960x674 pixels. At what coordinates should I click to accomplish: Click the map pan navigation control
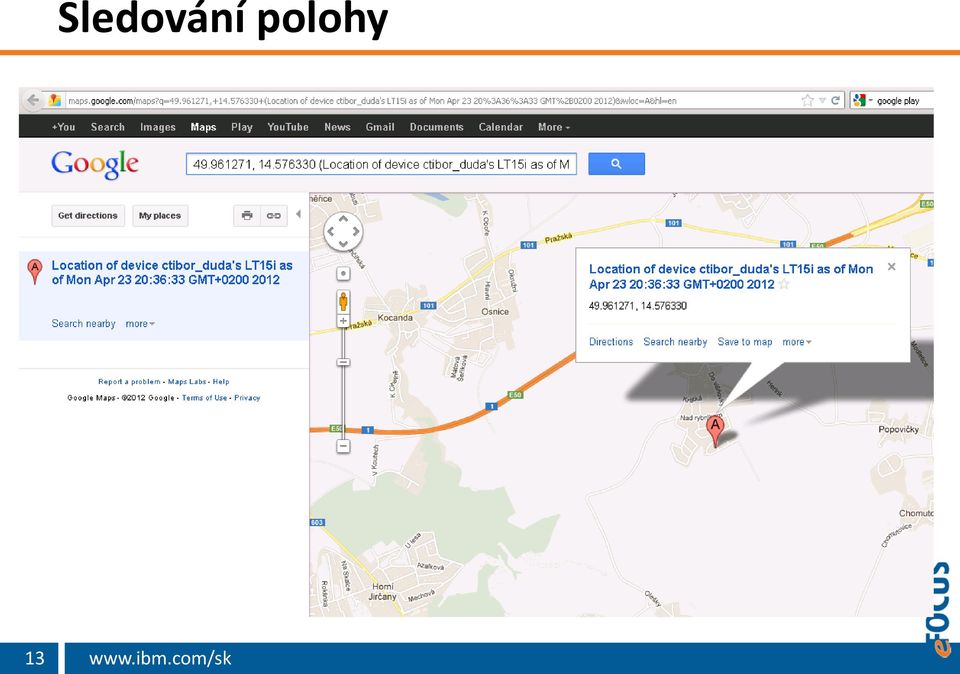tap(343, 231)
